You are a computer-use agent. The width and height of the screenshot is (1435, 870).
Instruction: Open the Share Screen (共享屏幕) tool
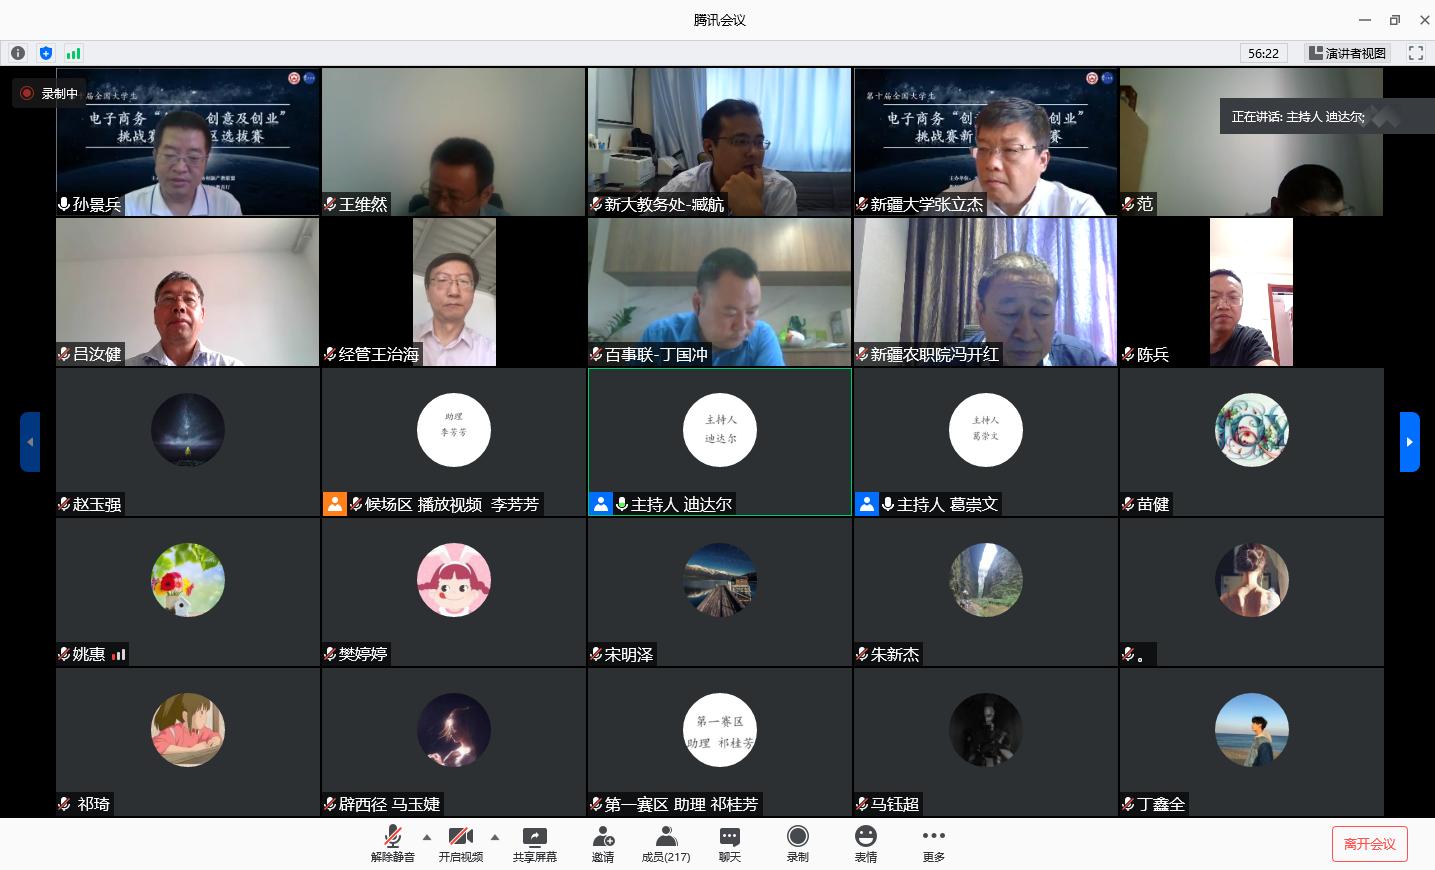tap(534, 844)
